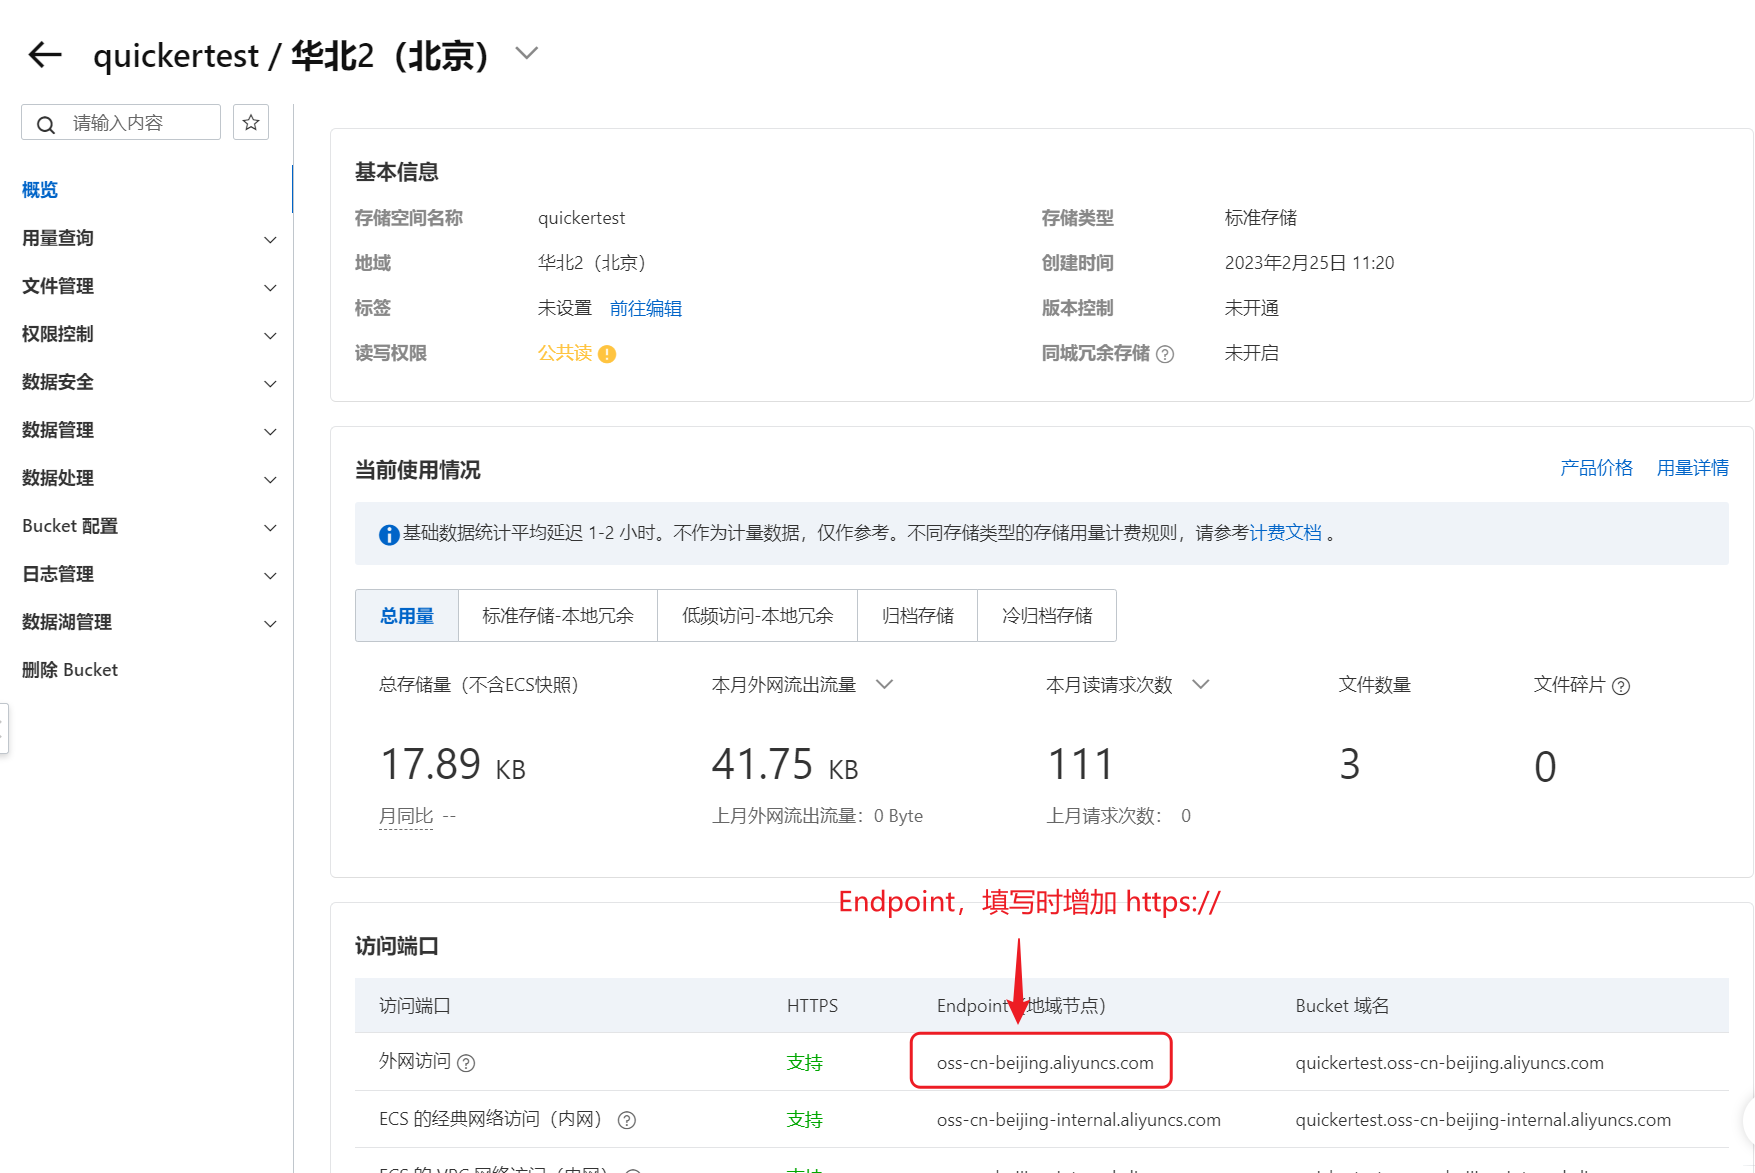Select the 标准存储-本地冗余 tab
Screen dimensions: 1755x1173
point(558,616)
